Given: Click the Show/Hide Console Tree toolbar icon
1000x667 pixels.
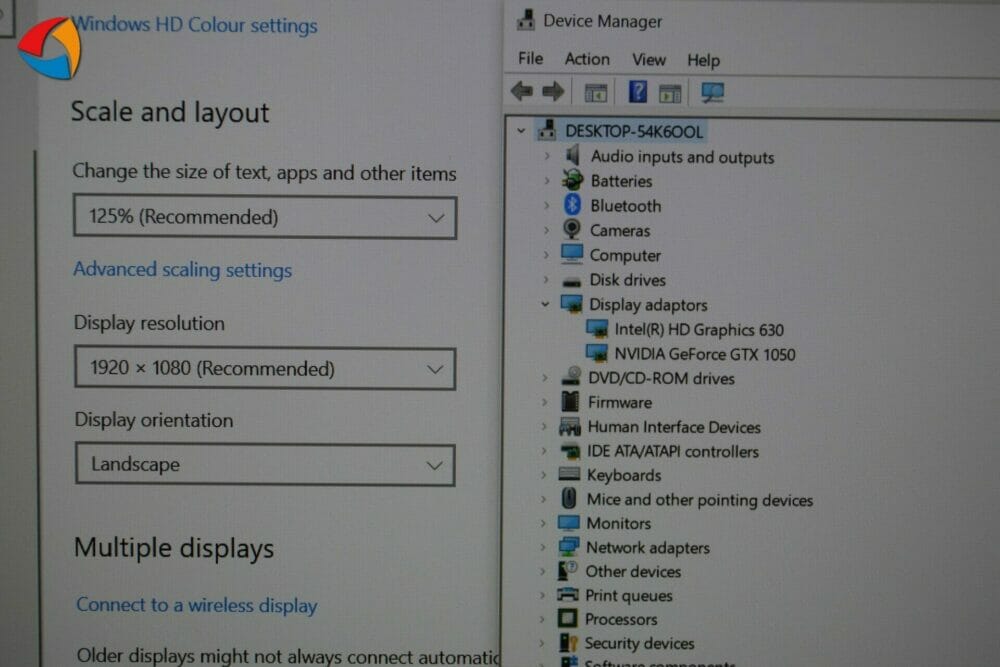Looking at the screenshot, I should [596, 93].
